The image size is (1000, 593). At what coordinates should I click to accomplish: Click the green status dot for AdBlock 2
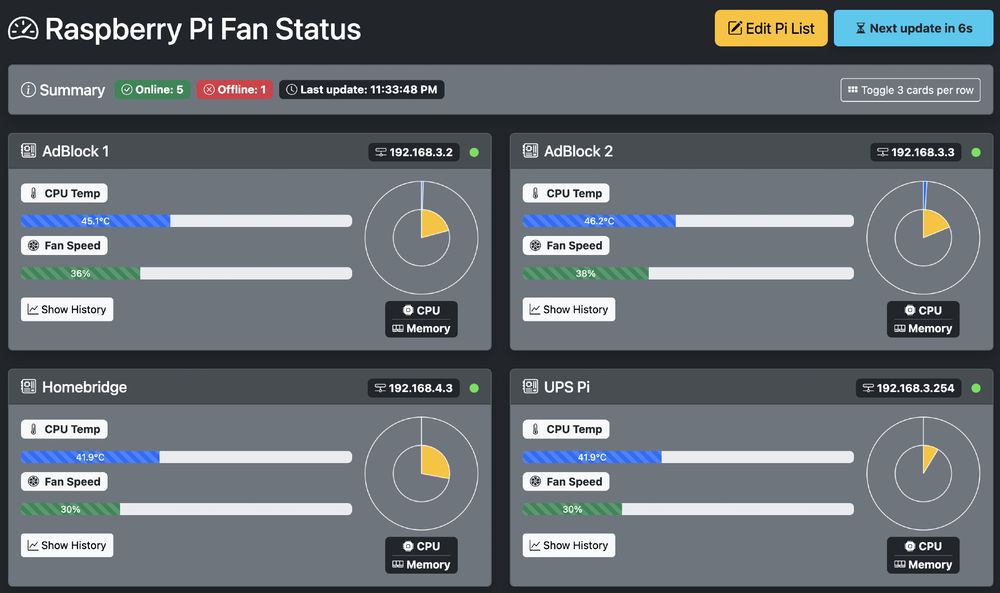click(x=976, y=152)
